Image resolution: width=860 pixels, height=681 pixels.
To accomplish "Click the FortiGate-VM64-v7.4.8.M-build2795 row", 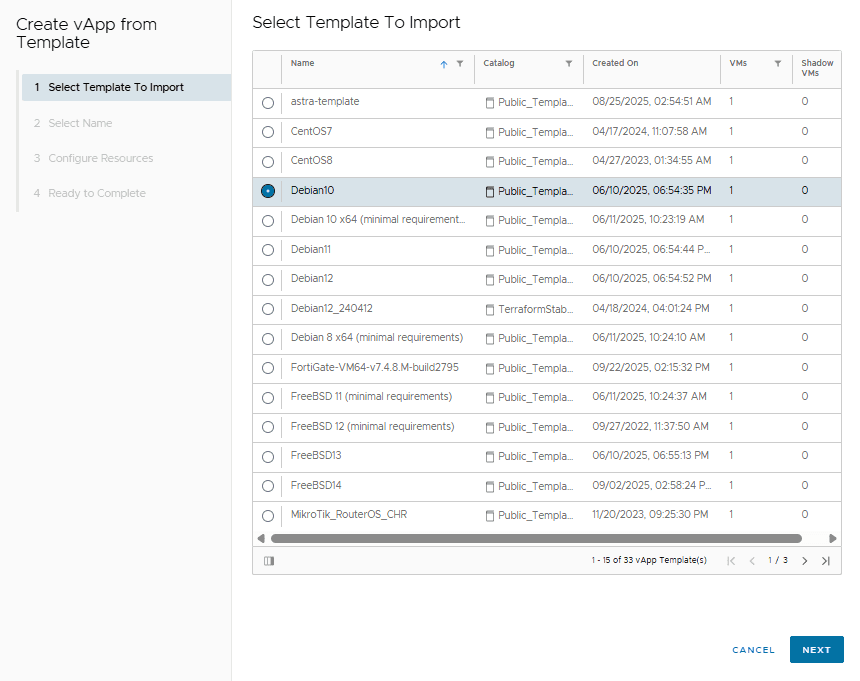I will [x=547, y=368].
